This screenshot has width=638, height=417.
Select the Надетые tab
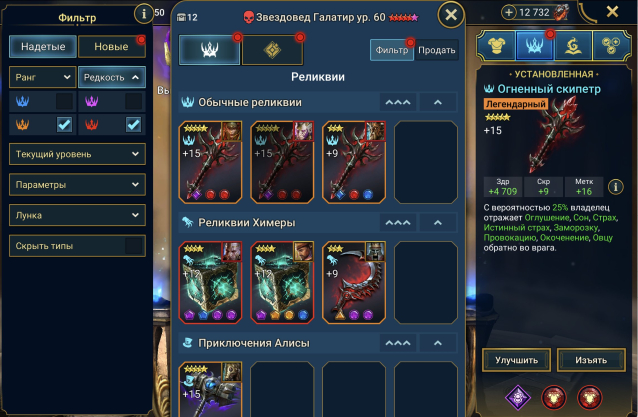coord(43,46)
